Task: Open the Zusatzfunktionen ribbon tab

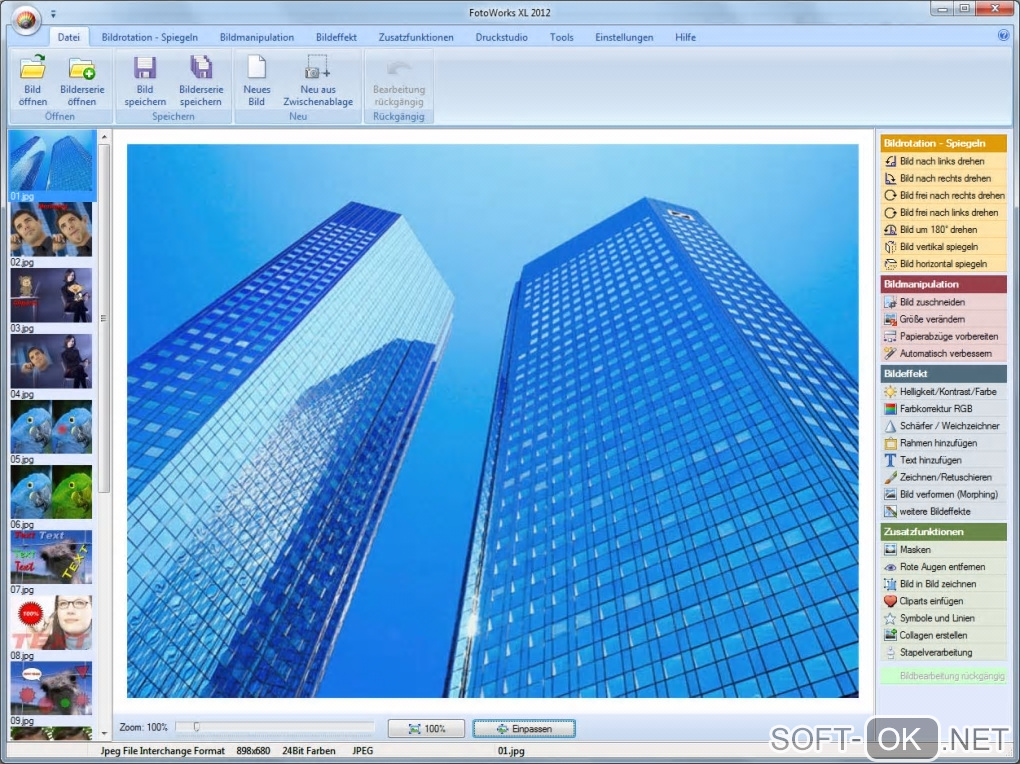Action: [x=416, y=37]
